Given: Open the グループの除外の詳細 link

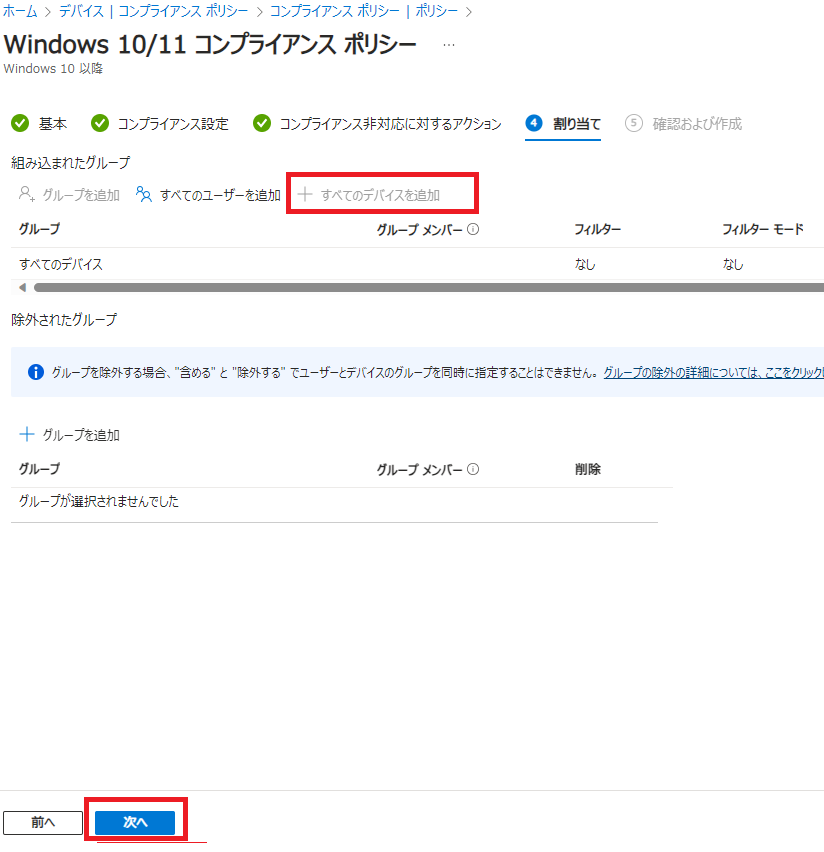Looking at the screenshot, I should coord(712,372).
